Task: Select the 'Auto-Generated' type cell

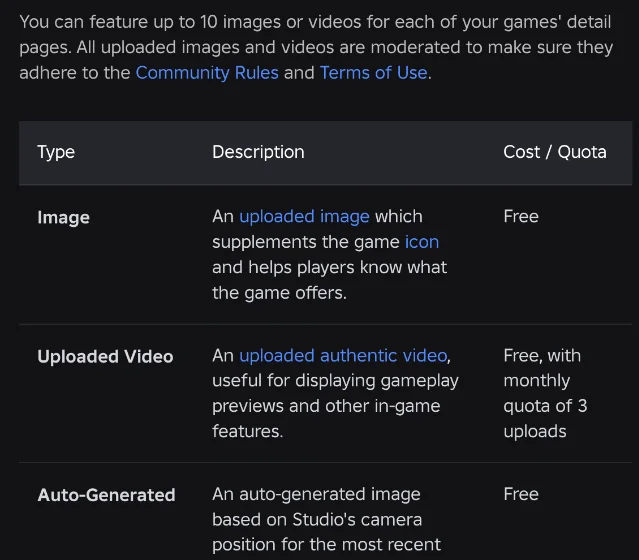Action: tap(106, 495)
